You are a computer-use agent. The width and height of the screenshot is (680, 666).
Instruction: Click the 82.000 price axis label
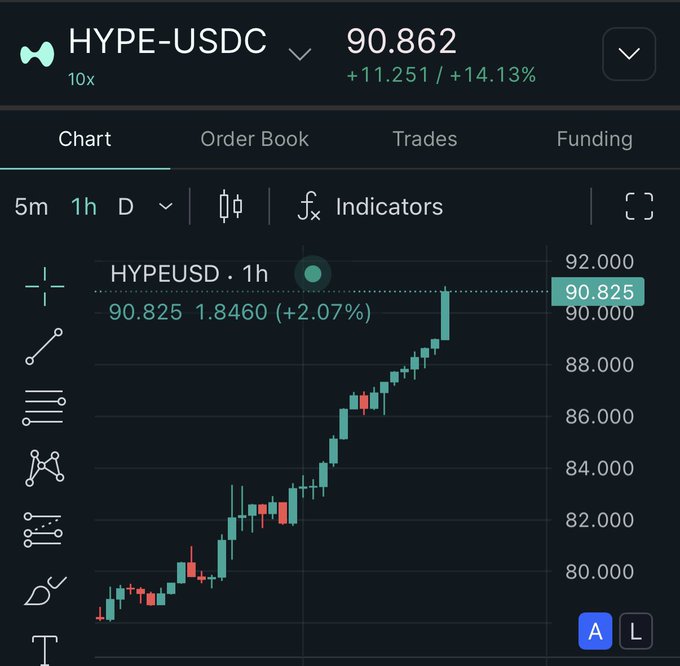pyautogui.click(x=599, y=519)
